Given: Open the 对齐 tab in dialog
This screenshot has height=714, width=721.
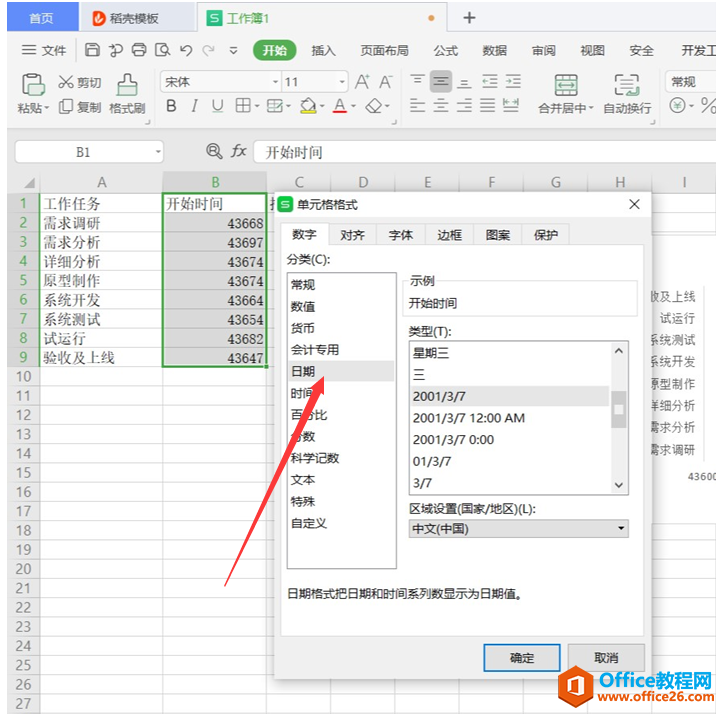Looking at the screenshot, I should (x=353, y=235).
